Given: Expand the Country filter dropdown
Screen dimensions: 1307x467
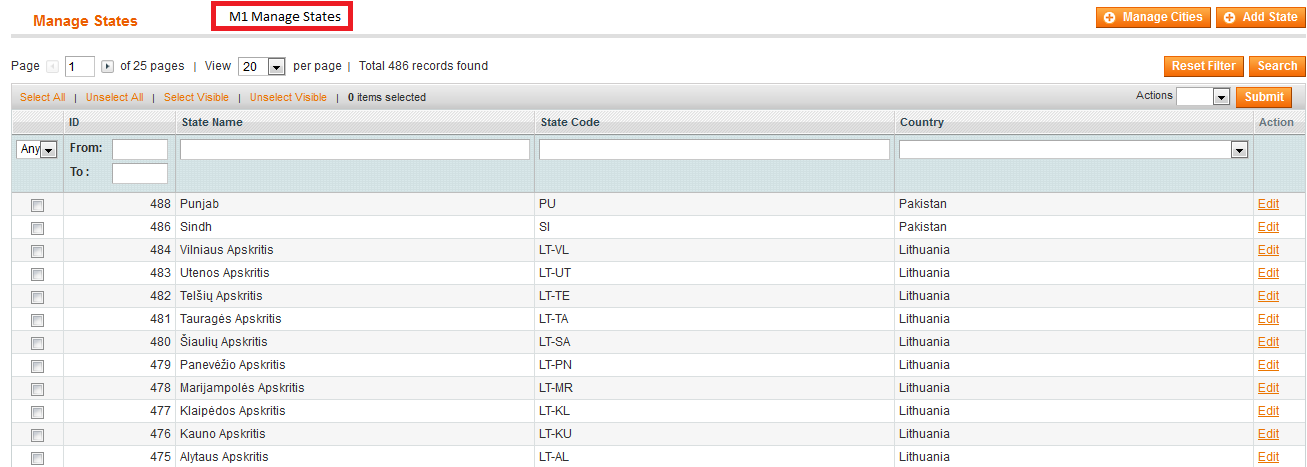Looking at the screenshot, I should click(x=1074, y=149).
